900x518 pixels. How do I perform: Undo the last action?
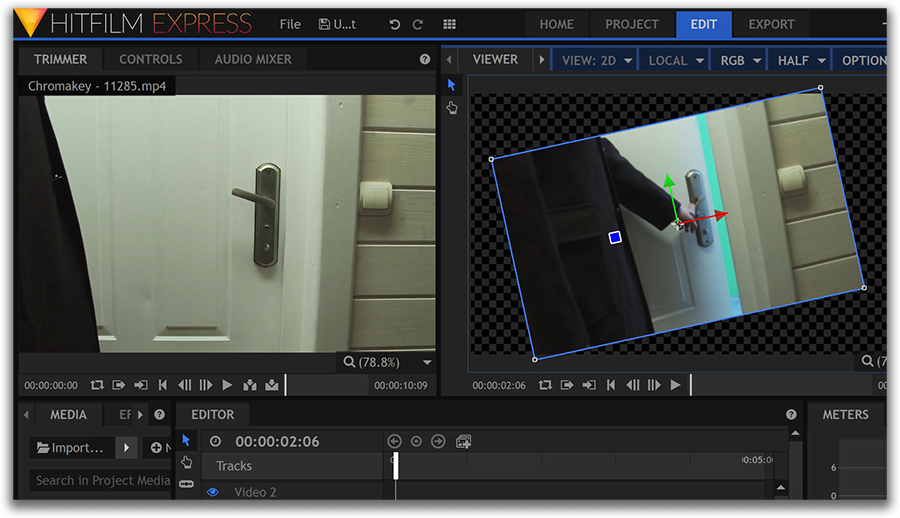tap(394, 24)
